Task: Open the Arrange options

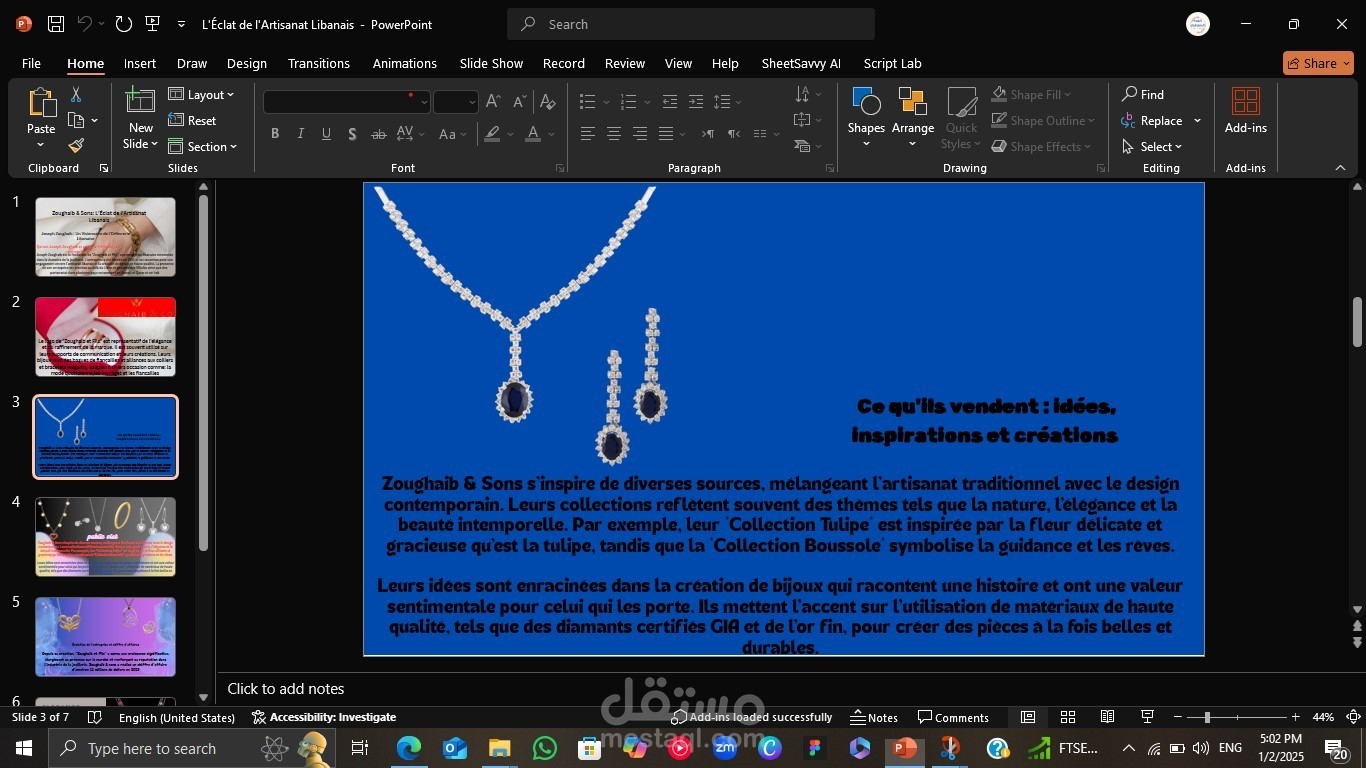Action: click(912, 118)
